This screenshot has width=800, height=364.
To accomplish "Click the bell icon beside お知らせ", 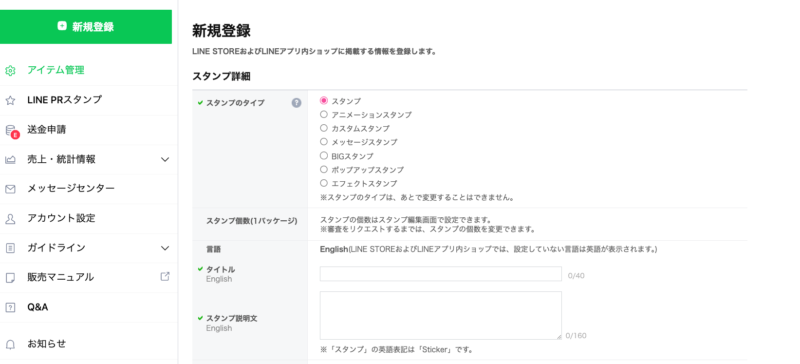I will (x=10, y=344).
